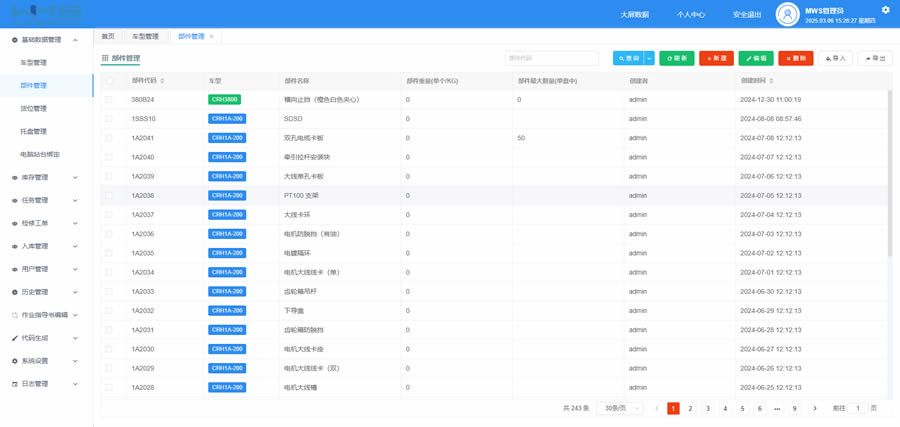Check the row 1A2036 checkbox
Screen dimensions: 900x427
click(109, 234)
